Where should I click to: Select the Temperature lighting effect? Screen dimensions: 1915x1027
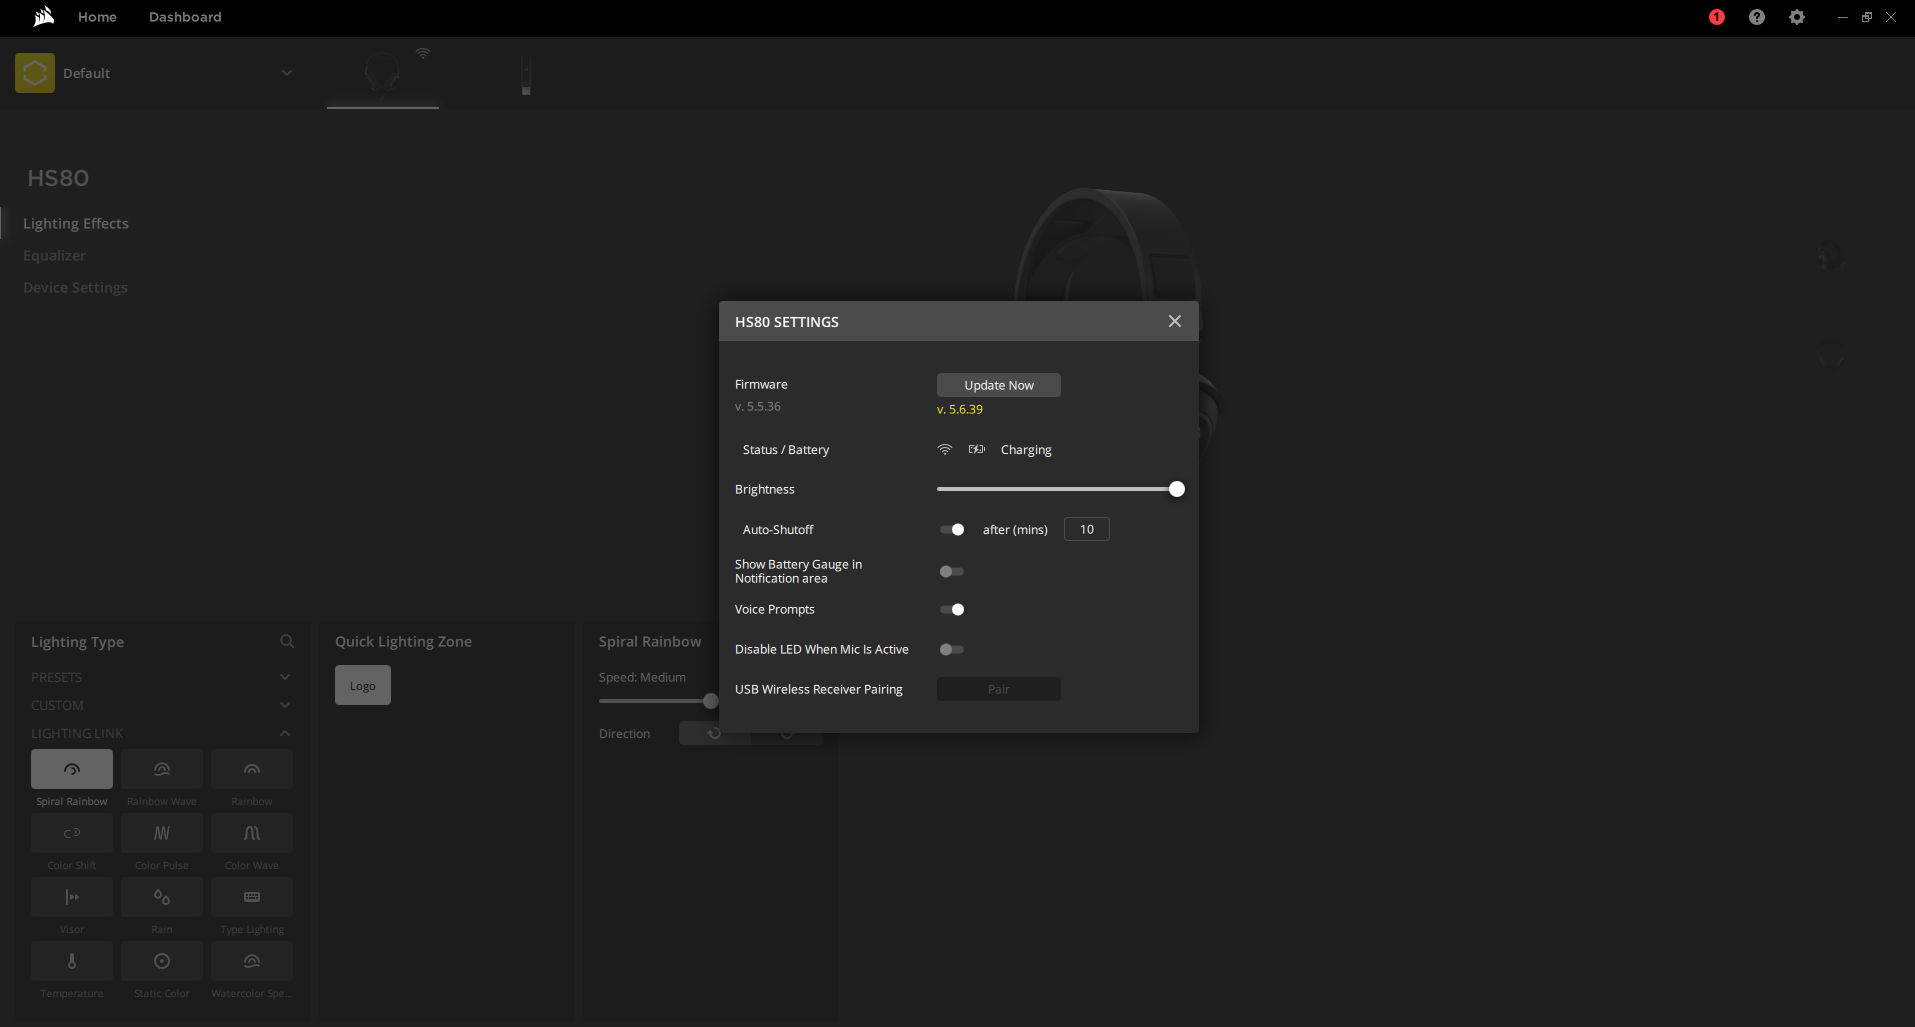coord(72,961)
